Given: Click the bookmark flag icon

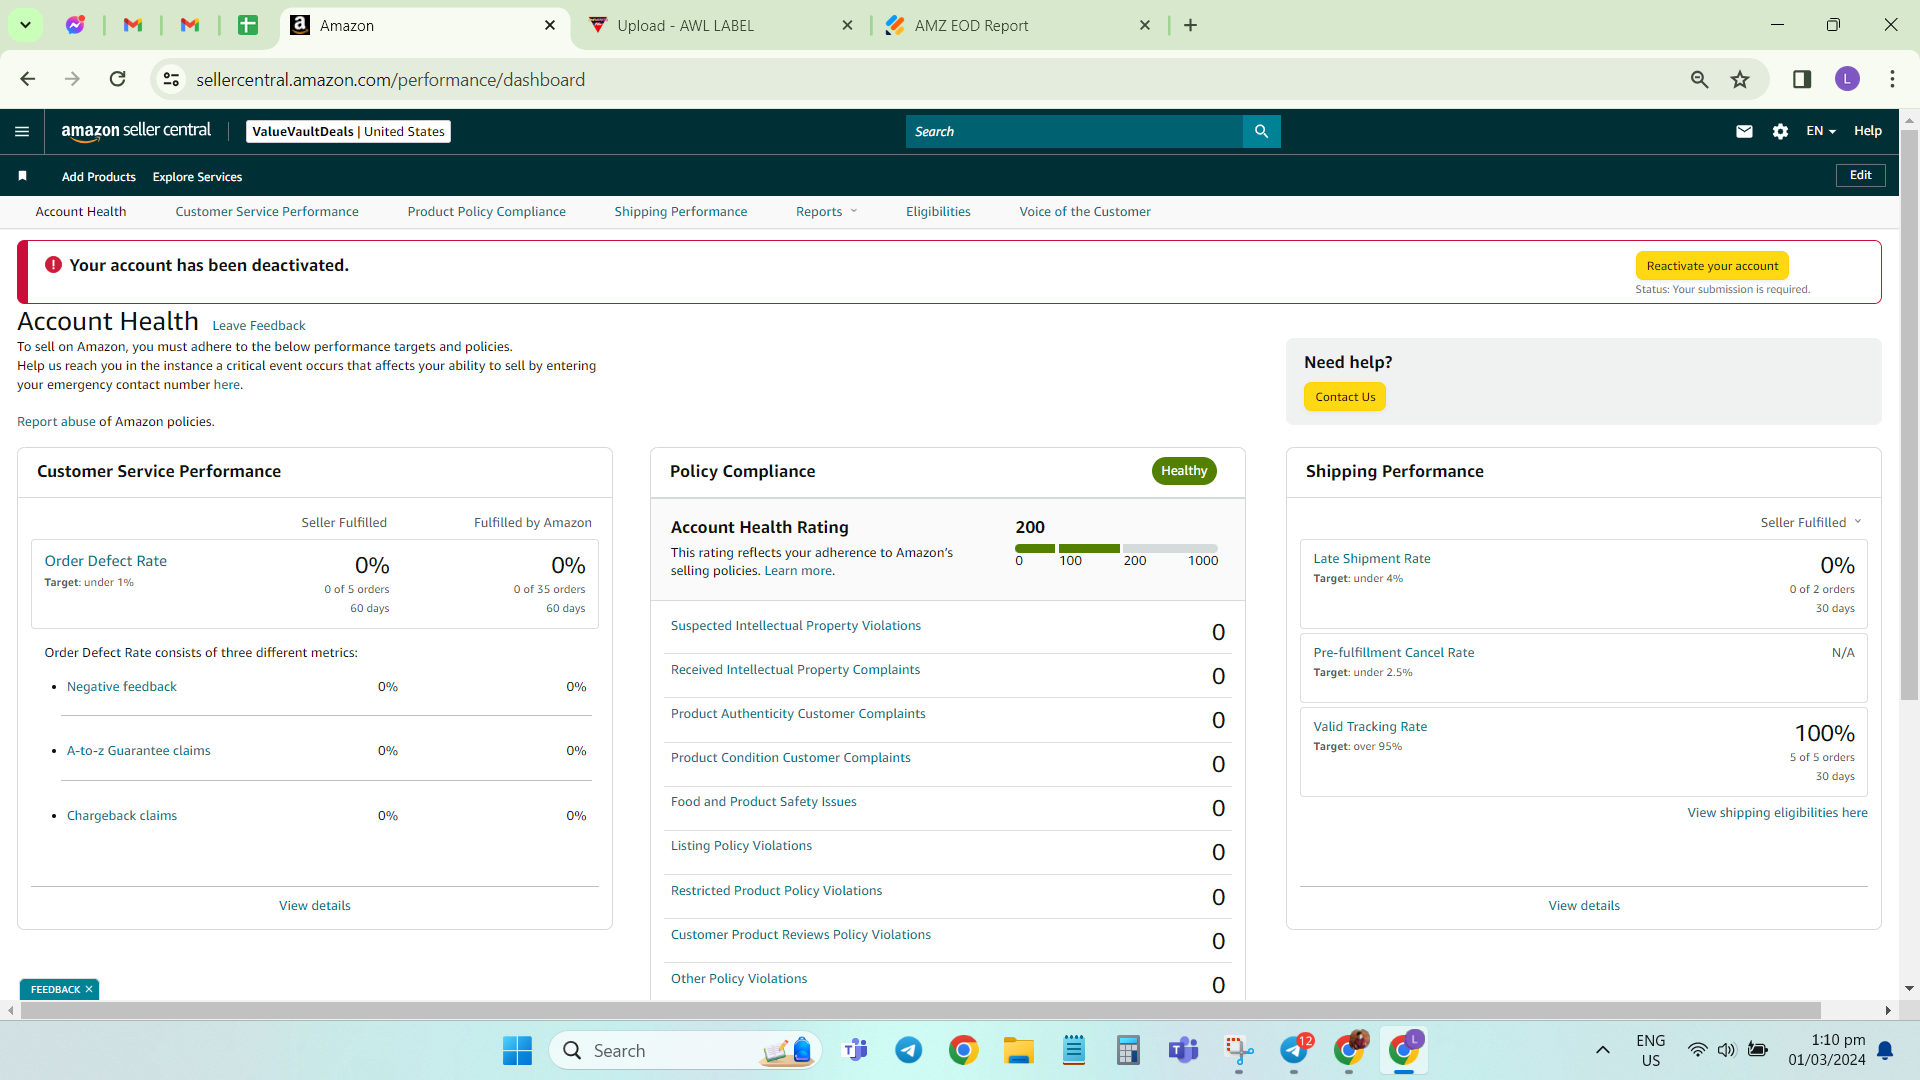Looking at the screenshot, I should [22, 176].
